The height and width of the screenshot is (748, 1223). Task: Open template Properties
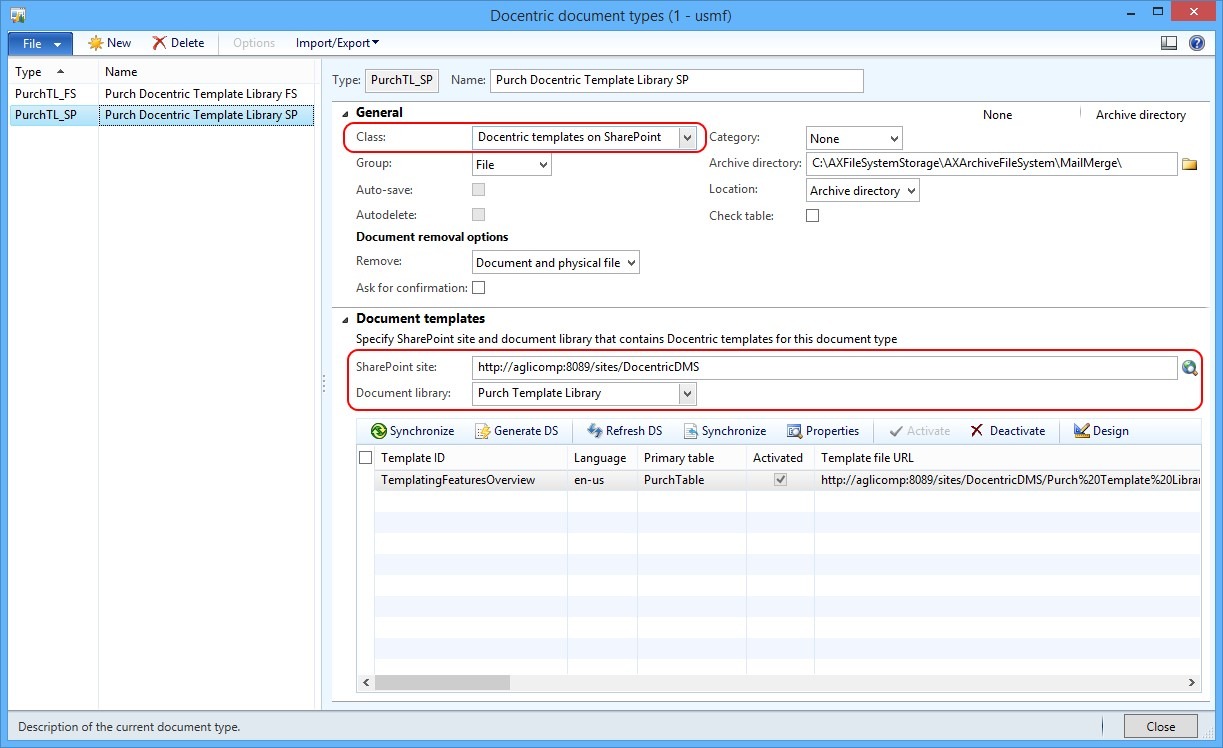(x=823, y=431)
